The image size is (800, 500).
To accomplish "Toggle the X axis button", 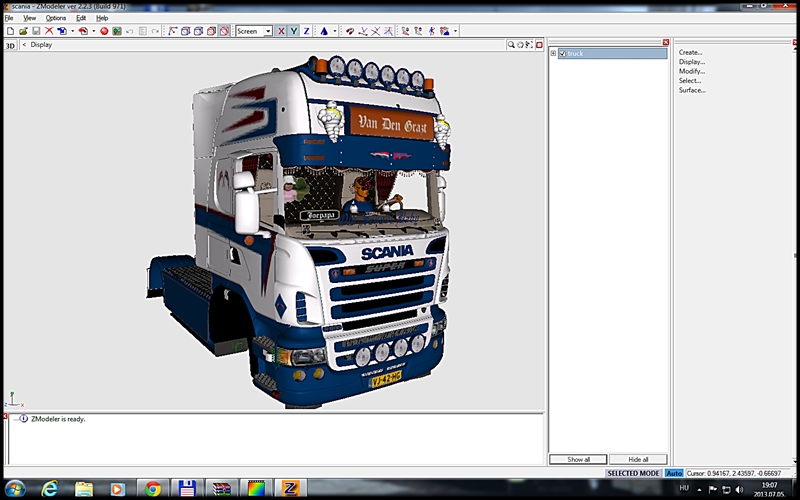I will [x=281, y=31].
